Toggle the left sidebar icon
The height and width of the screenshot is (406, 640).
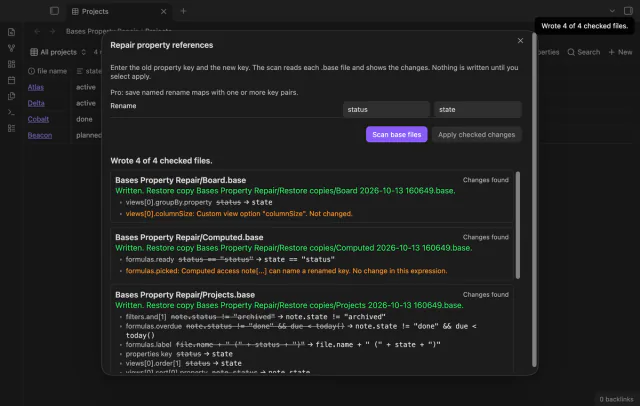coord(54,11)
